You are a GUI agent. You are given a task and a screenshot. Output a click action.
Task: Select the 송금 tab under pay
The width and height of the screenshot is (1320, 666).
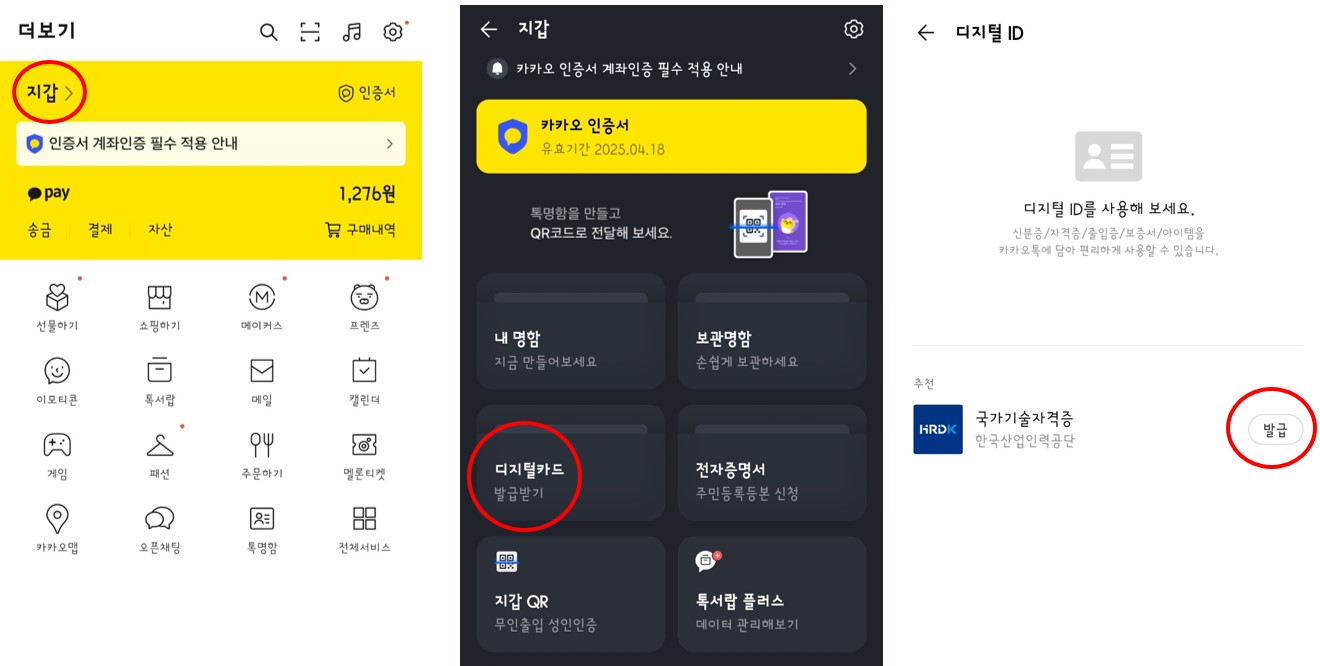coord(39,229)
